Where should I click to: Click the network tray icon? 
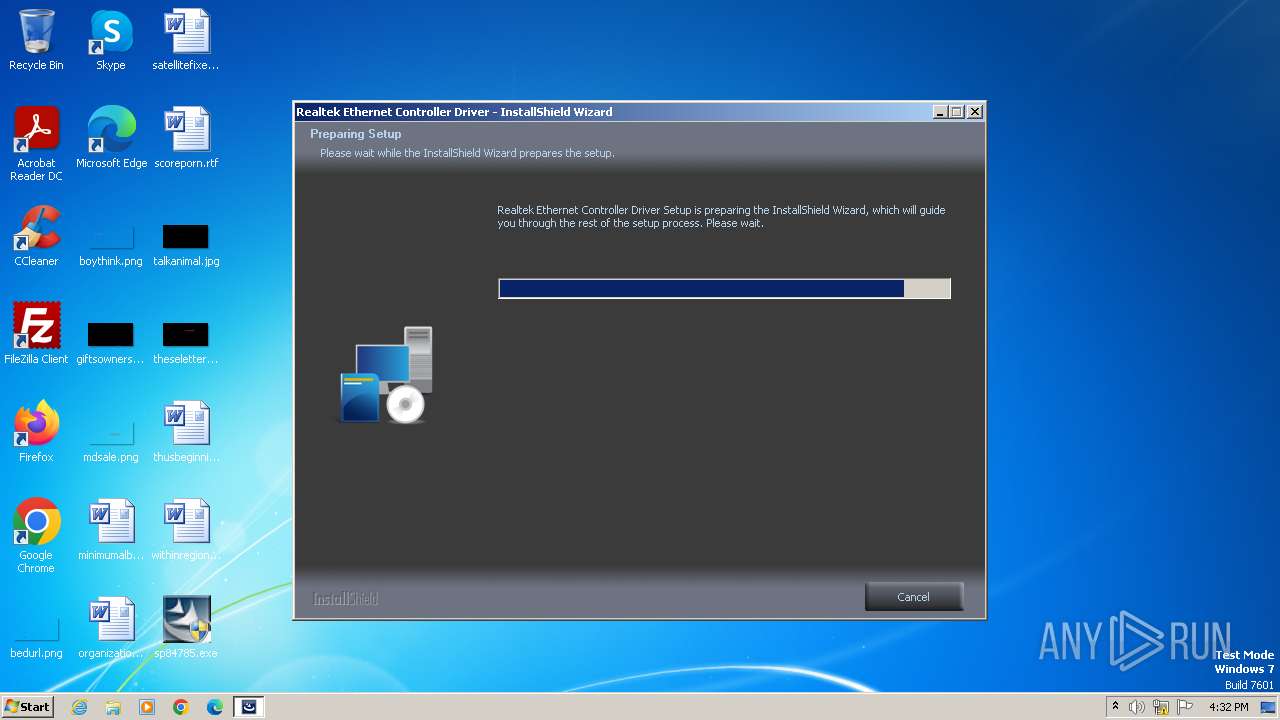click(x=1161, y=707)
